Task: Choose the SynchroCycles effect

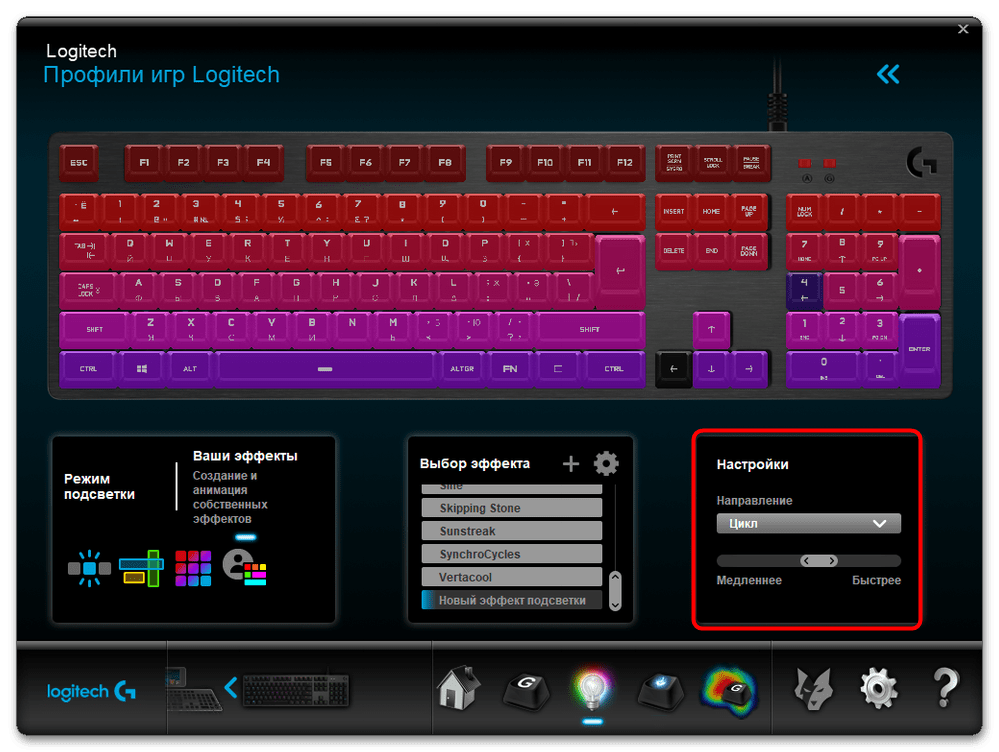Action: (x=512, y=554)
